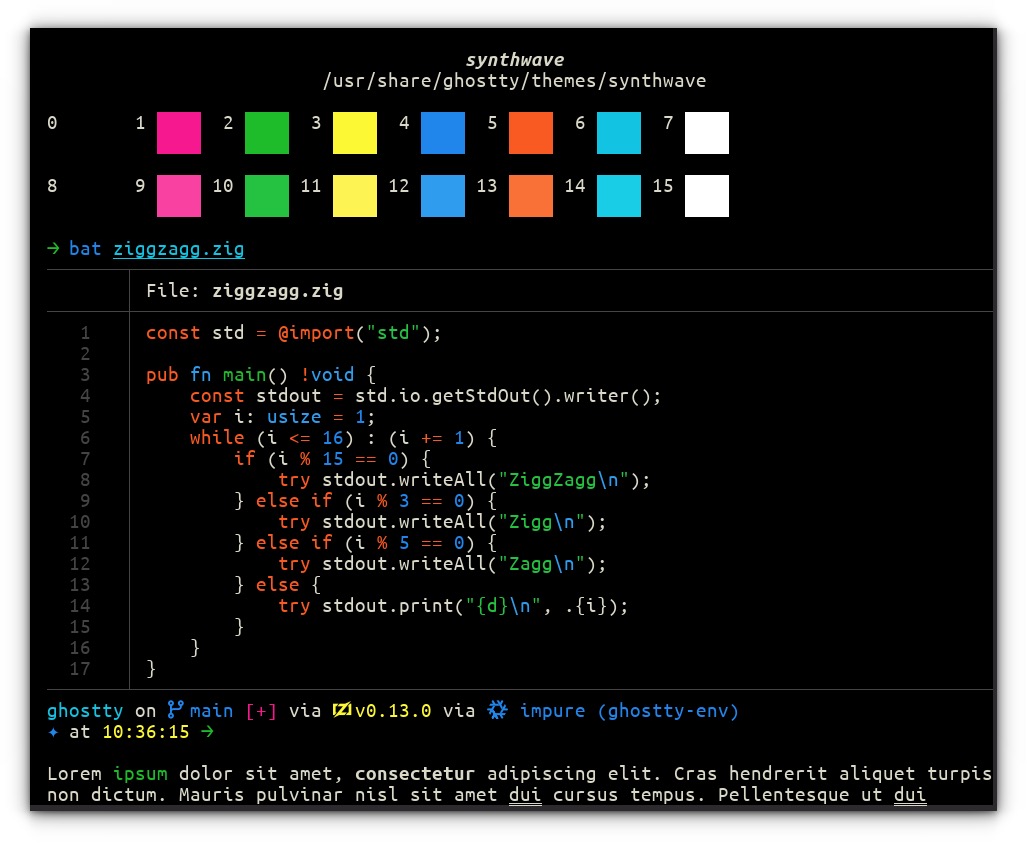1027x843 pixels.
Task: Click palette index label '0'
Action: click(52, 123)
